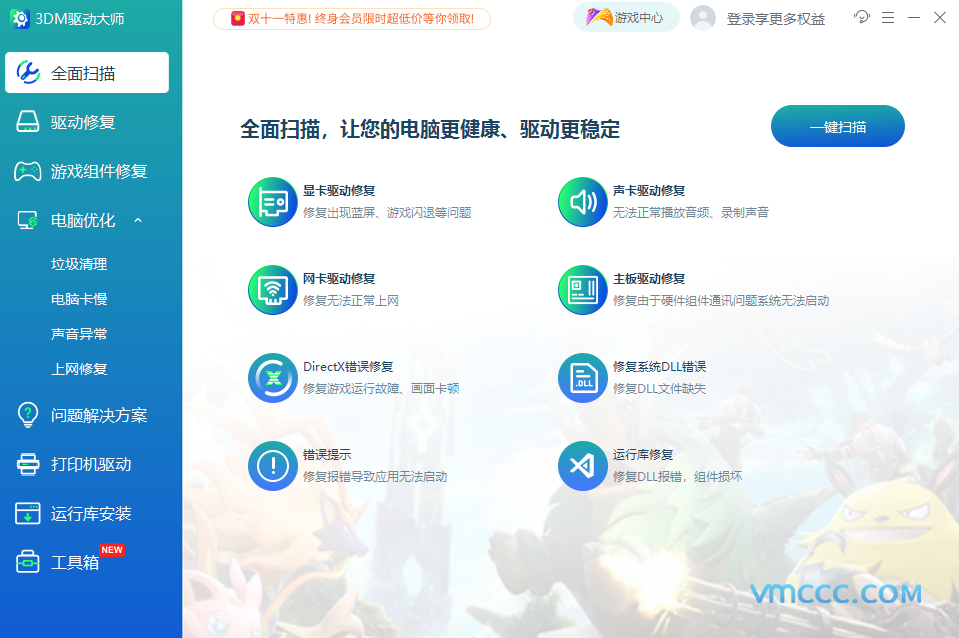Click the sound card driver repair speaker icon
This screenshot has width=959, height=638.
tap(583, 202)
